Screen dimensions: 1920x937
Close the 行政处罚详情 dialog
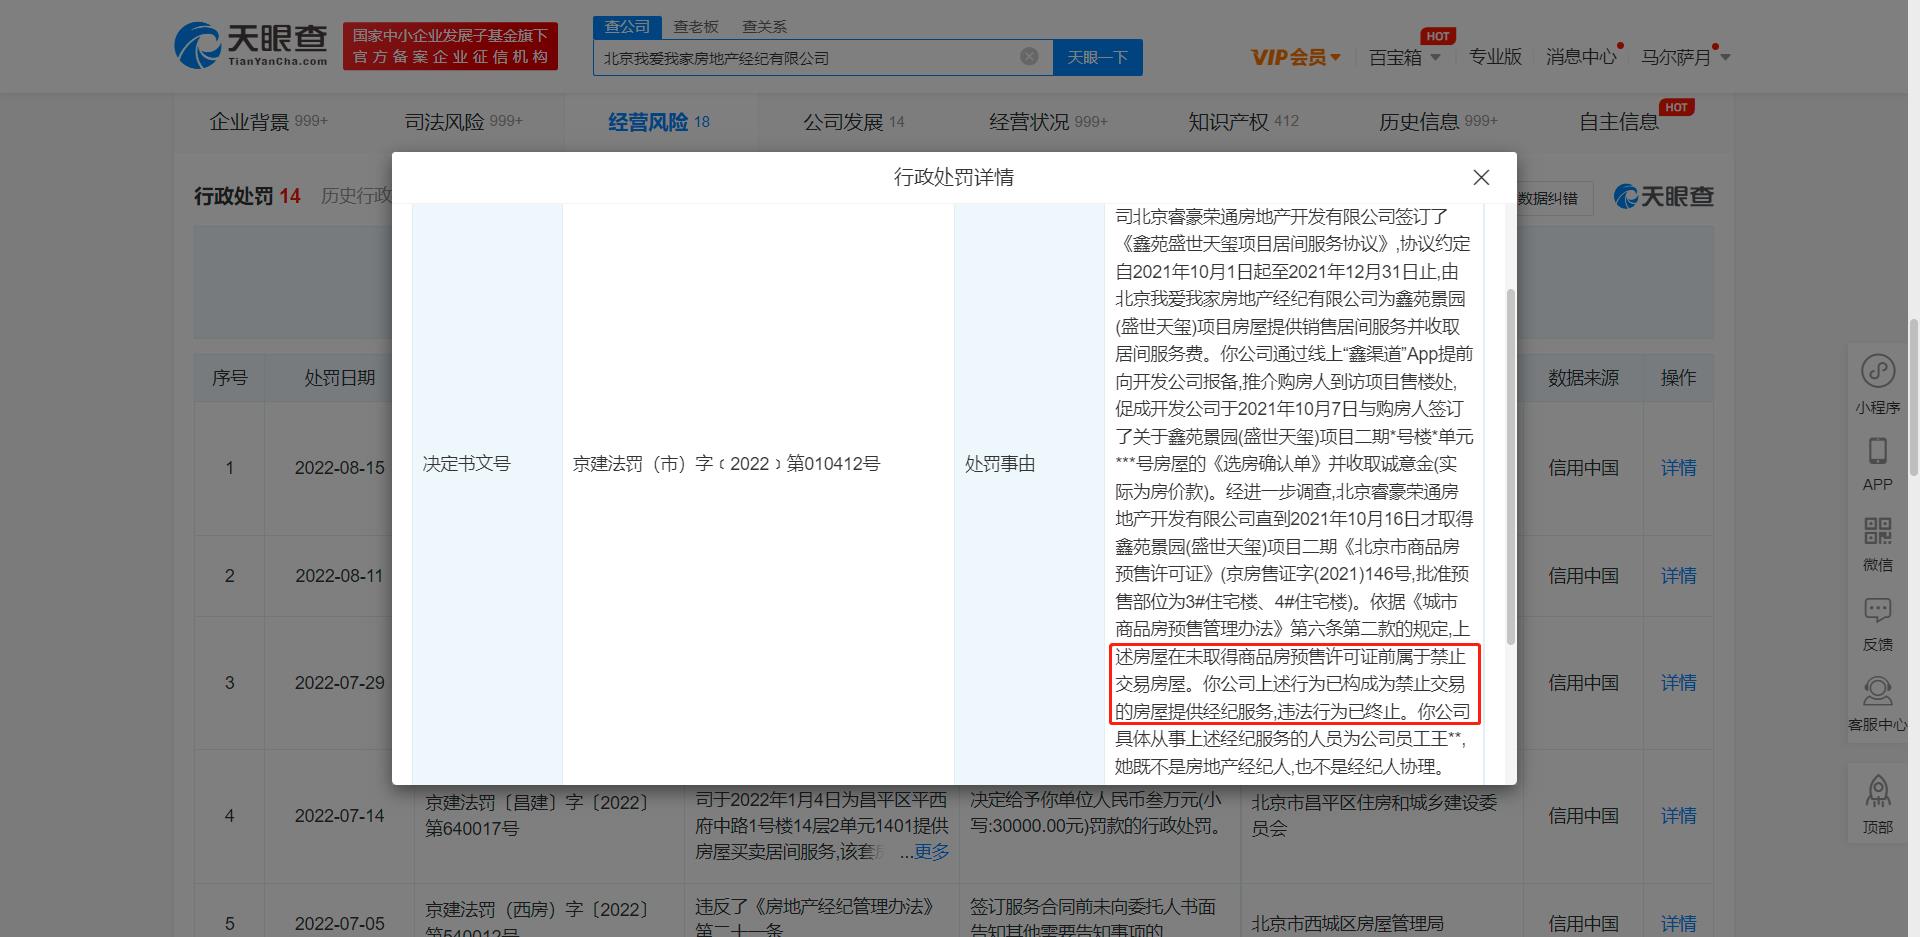pyautogui.click(x=1481, y=177)
